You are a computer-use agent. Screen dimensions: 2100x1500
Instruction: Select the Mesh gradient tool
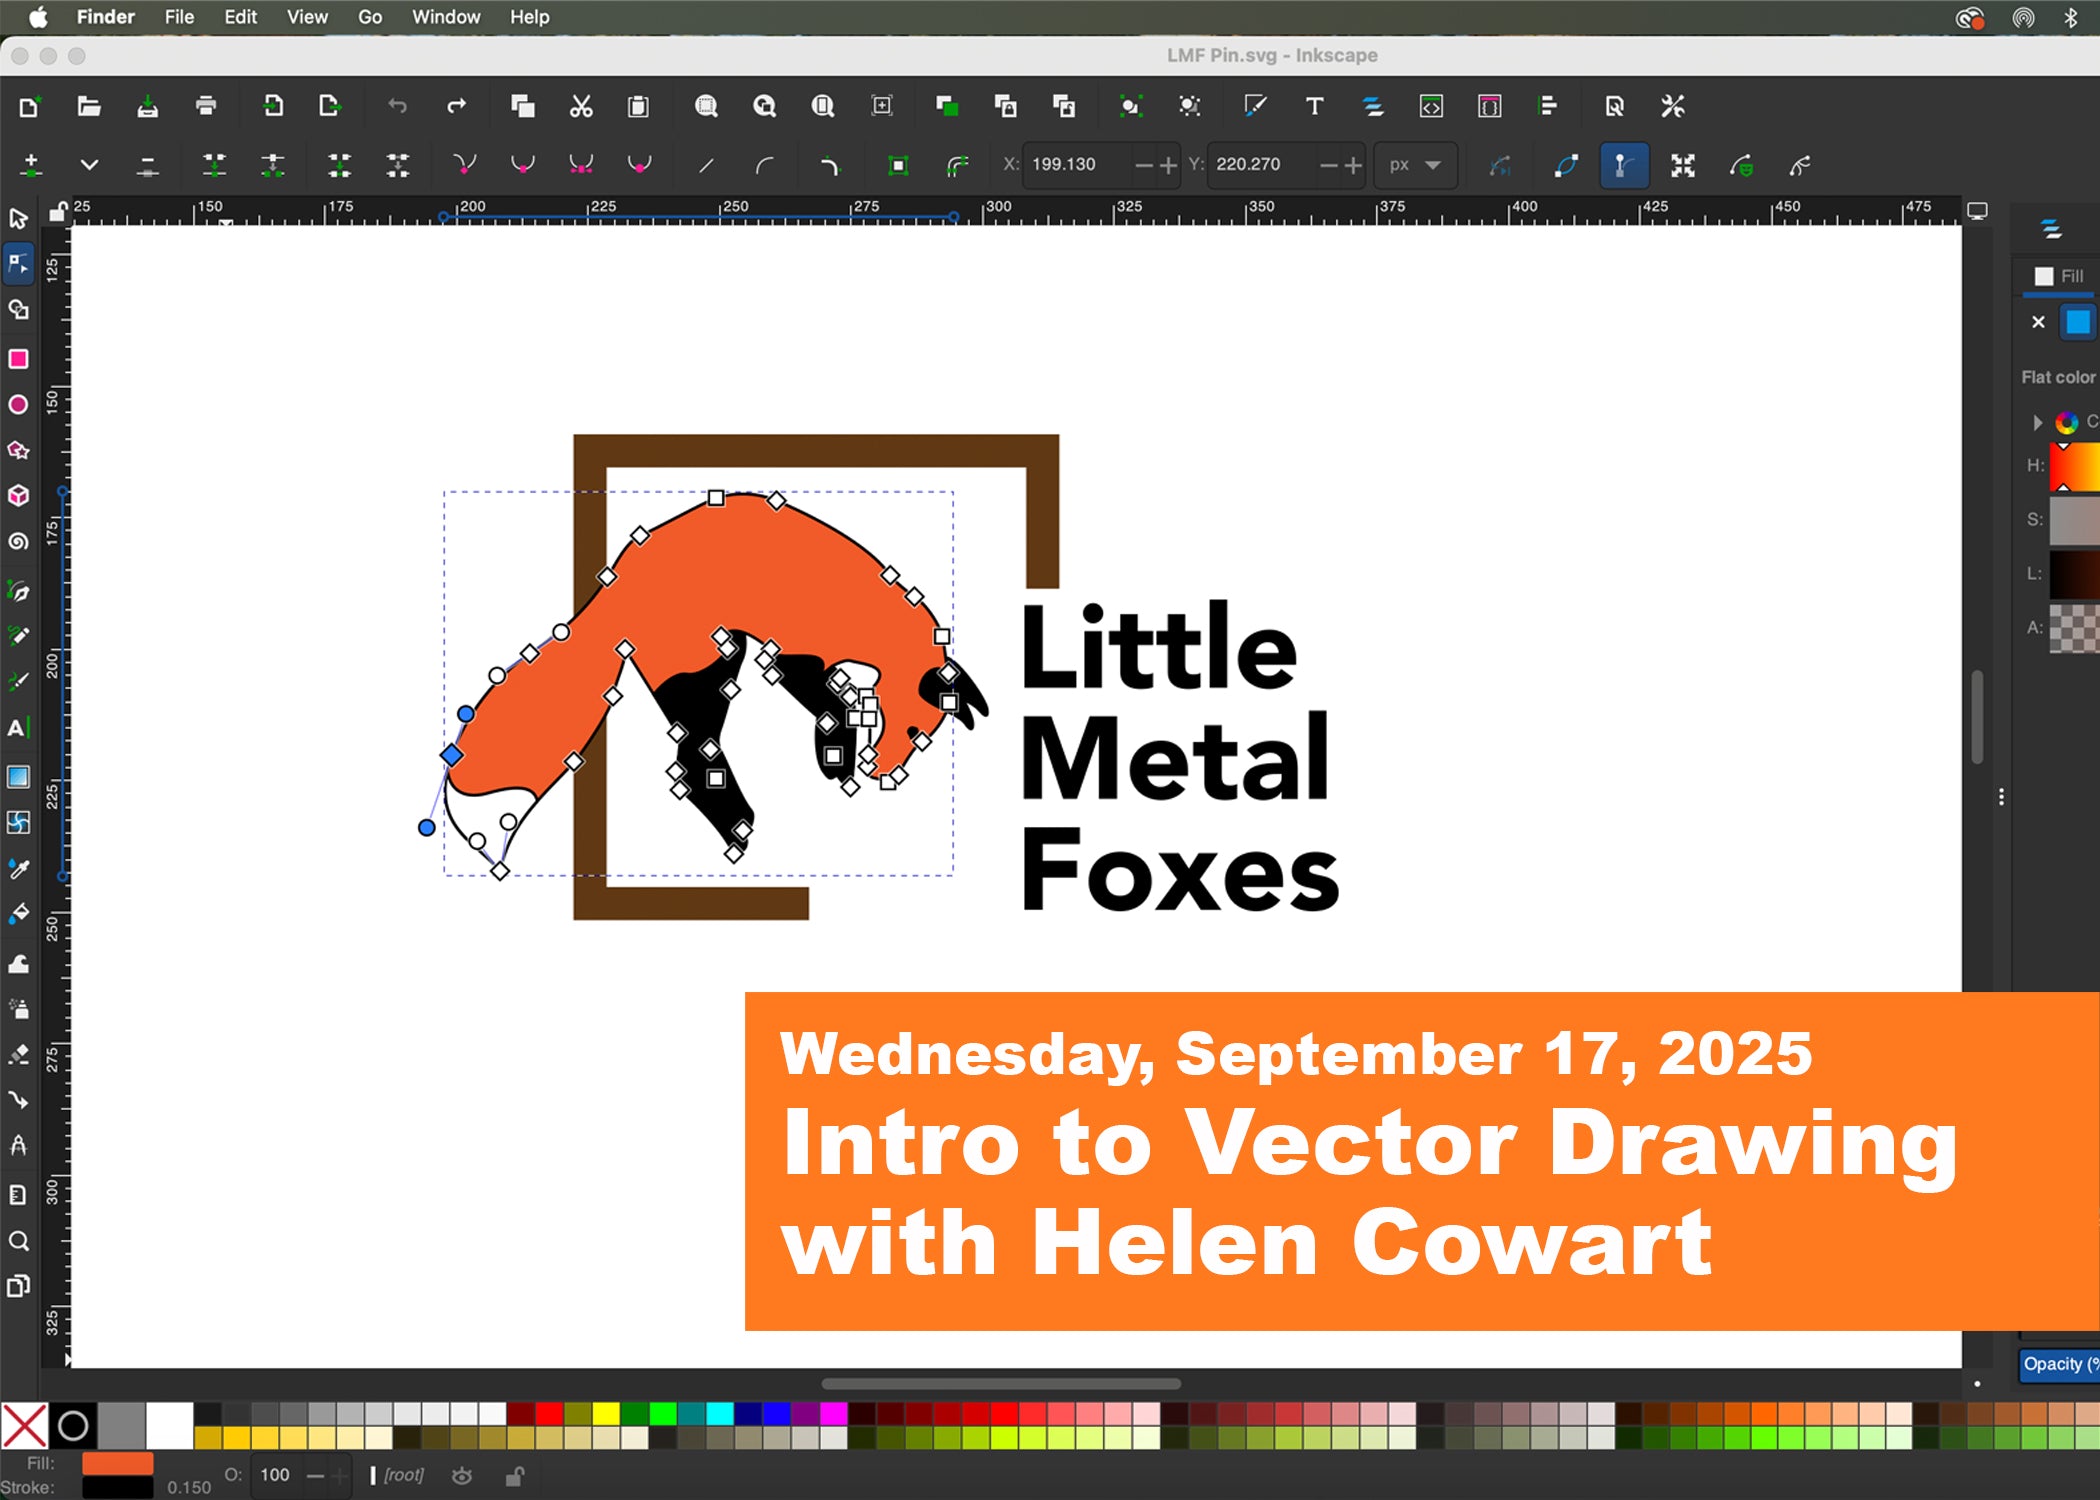[18, 823]
